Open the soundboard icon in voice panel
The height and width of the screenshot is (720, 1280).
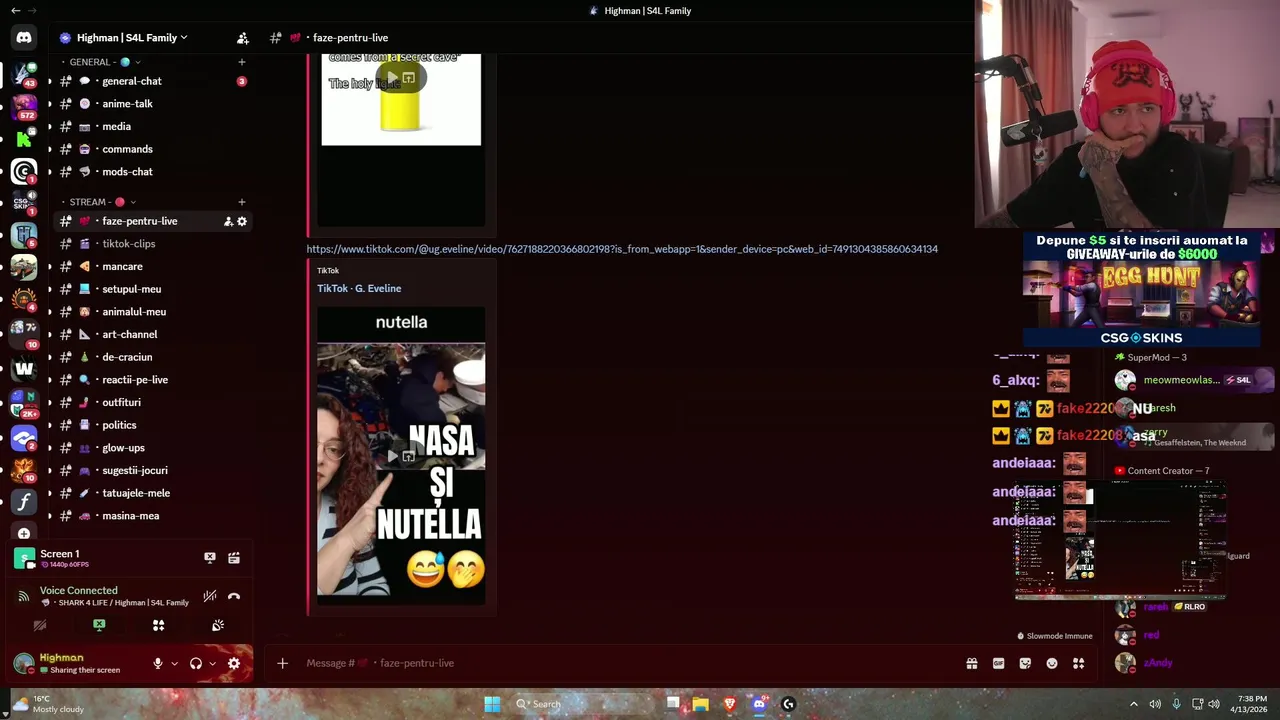218,625
